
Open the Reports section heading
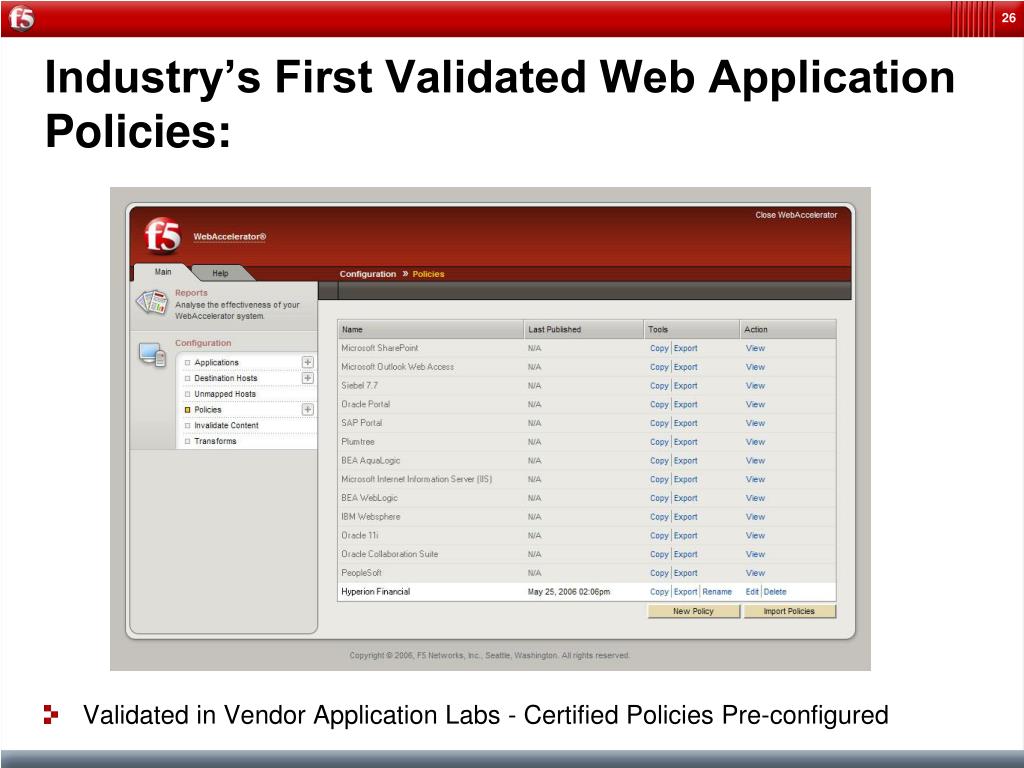(191, 293)
